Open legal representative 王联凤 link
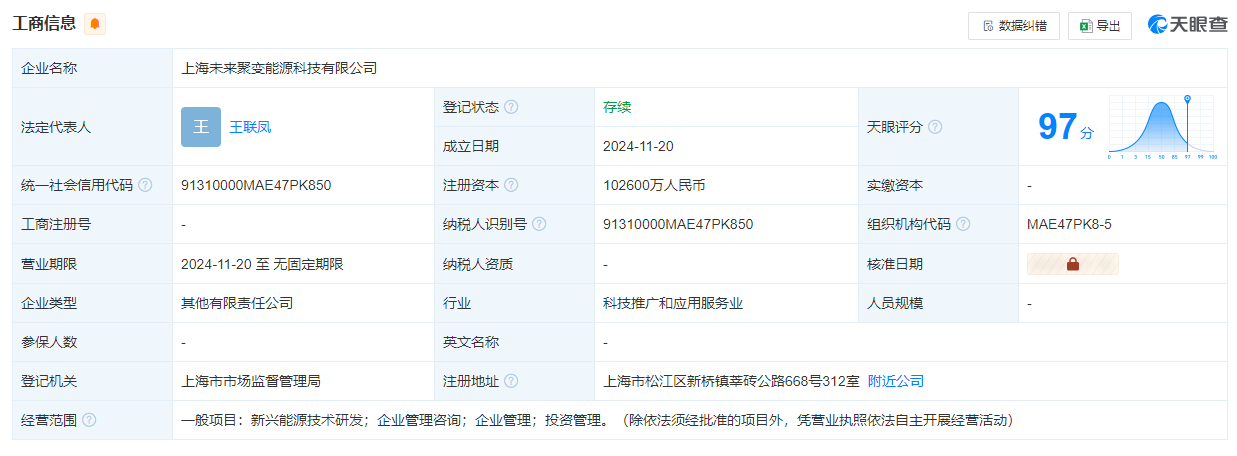The image size is (1237, 456). tap(250, 127)
